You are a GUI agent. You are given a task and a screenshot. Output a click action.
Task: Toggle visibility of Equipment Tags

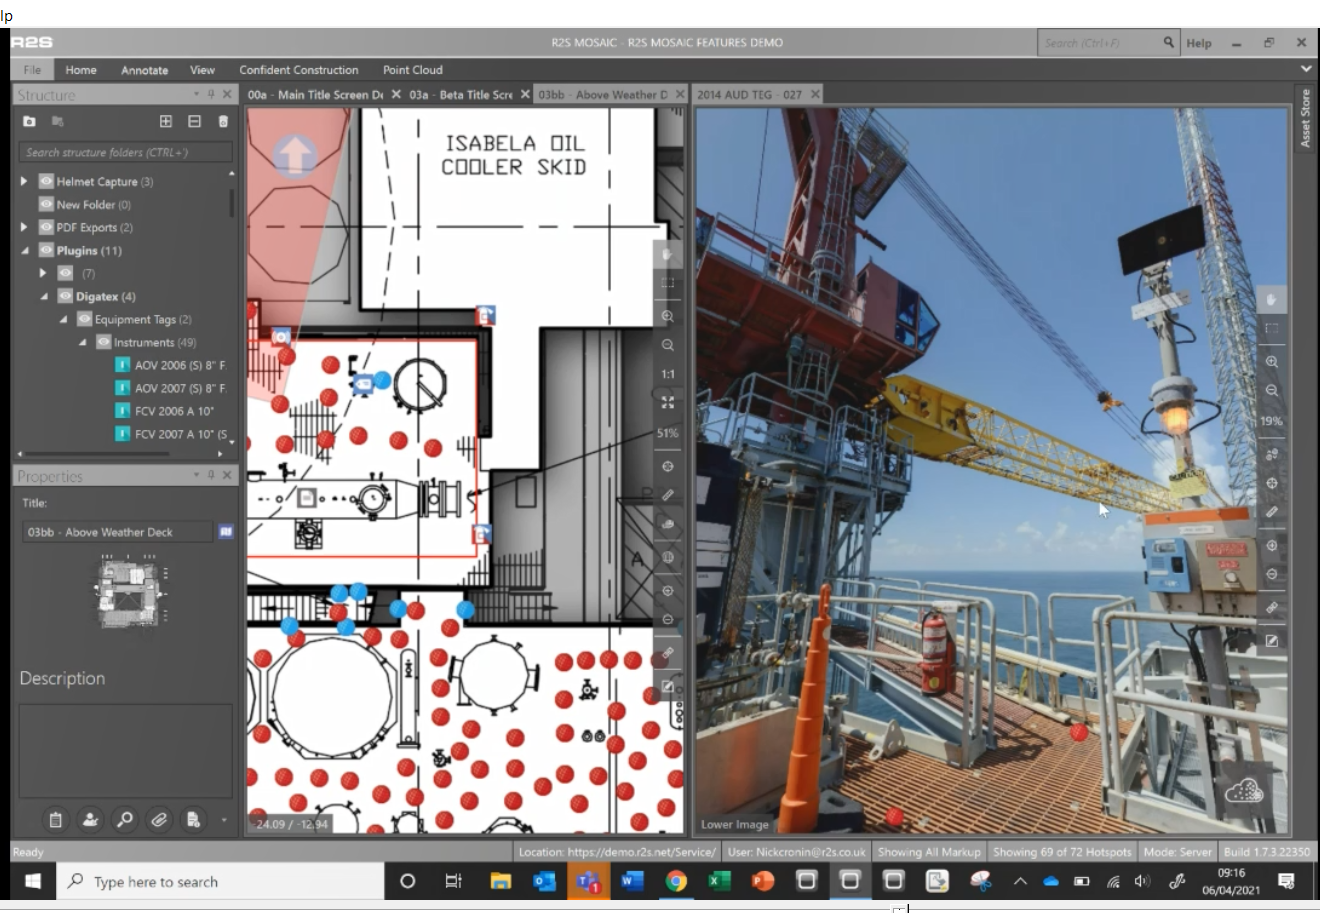tap(84, 319)
